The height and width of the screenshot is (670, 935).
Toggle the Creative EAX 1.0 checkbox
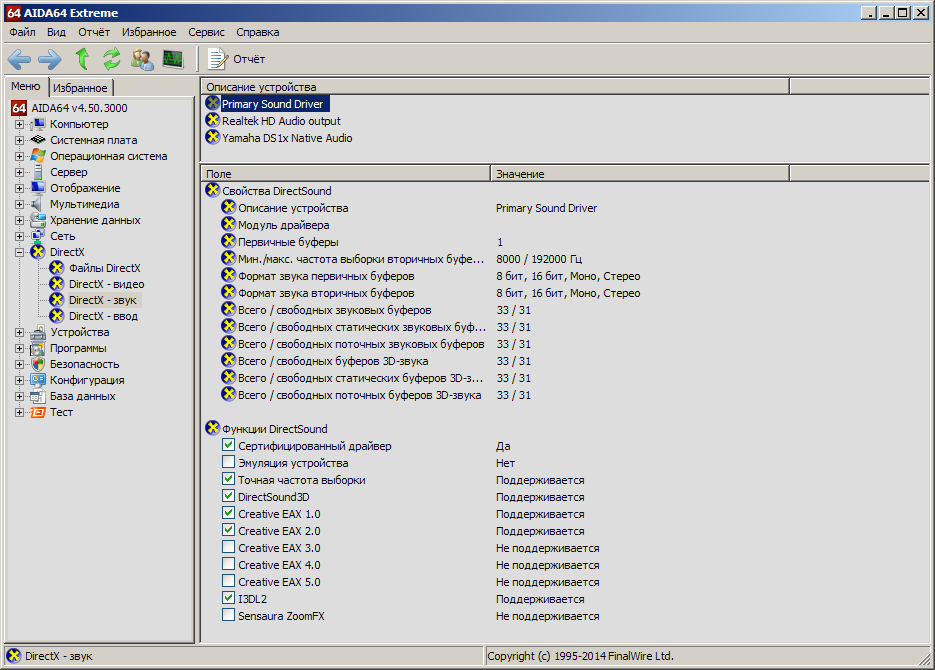(x=228, y=513)
